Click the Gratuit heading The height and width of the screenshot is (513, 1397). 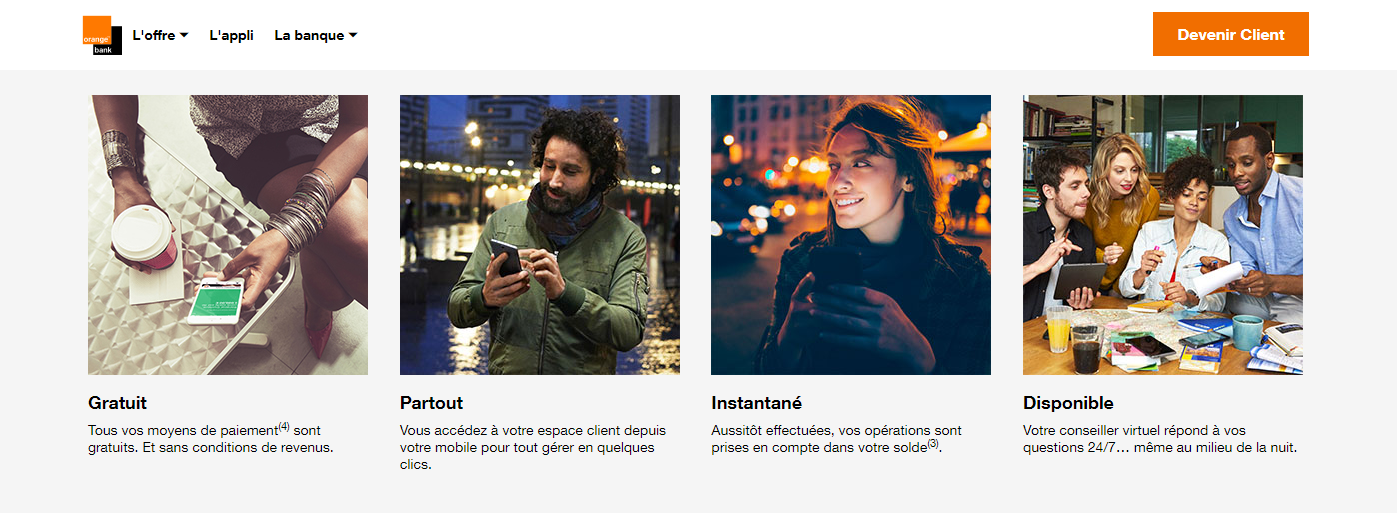point(117,403)
